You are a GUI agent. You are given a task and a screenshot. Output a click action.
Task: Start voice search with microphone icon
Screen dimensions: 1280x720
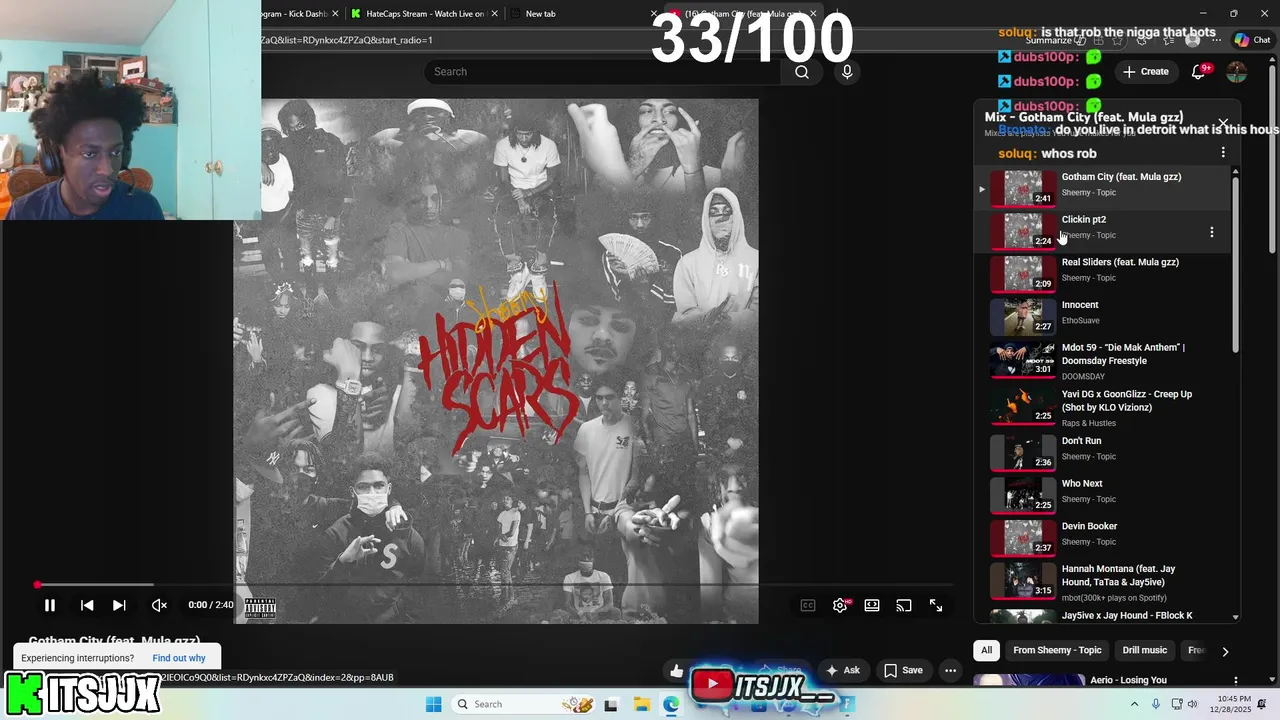[x=847, y=72]
